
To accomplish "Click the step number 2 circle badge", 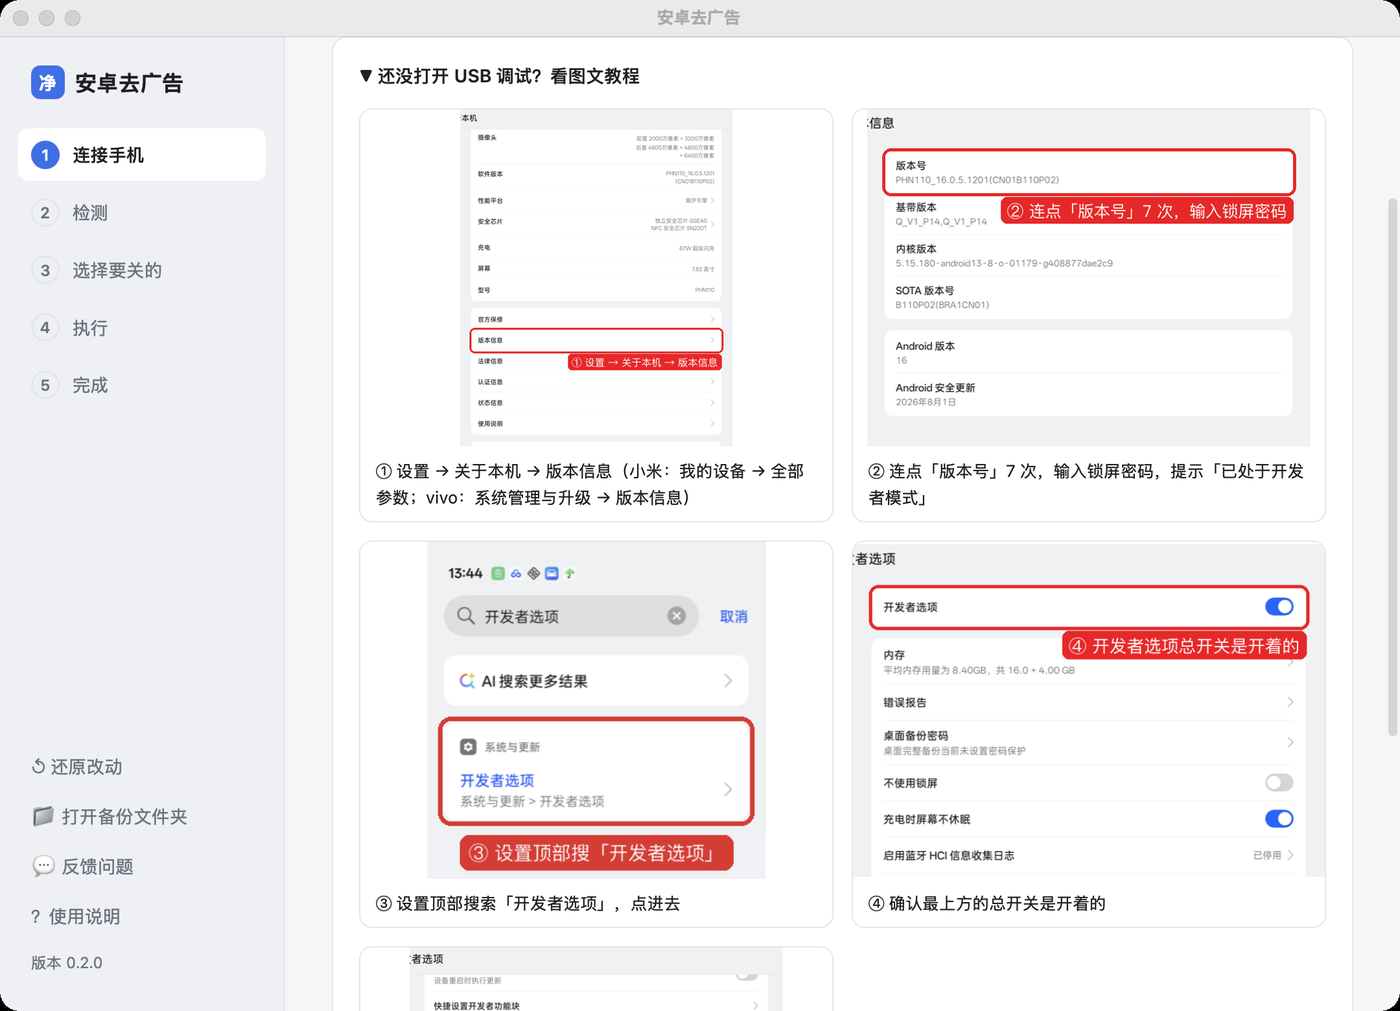I will click(x=45, y=212).
